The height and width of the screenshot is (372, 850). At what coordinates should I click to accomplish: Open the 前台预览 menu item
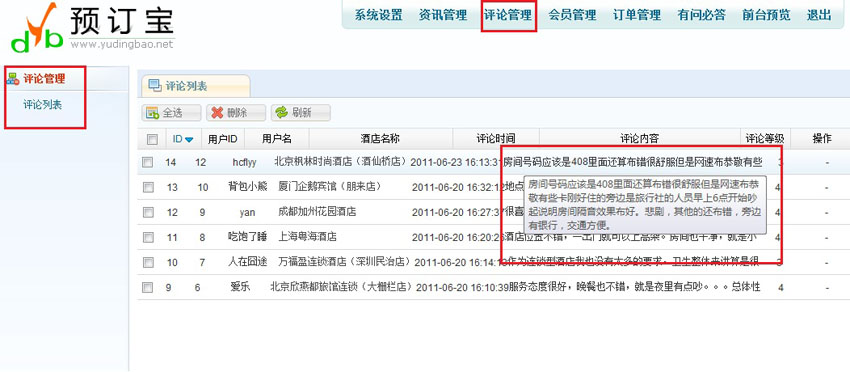(x=767, y=15)
